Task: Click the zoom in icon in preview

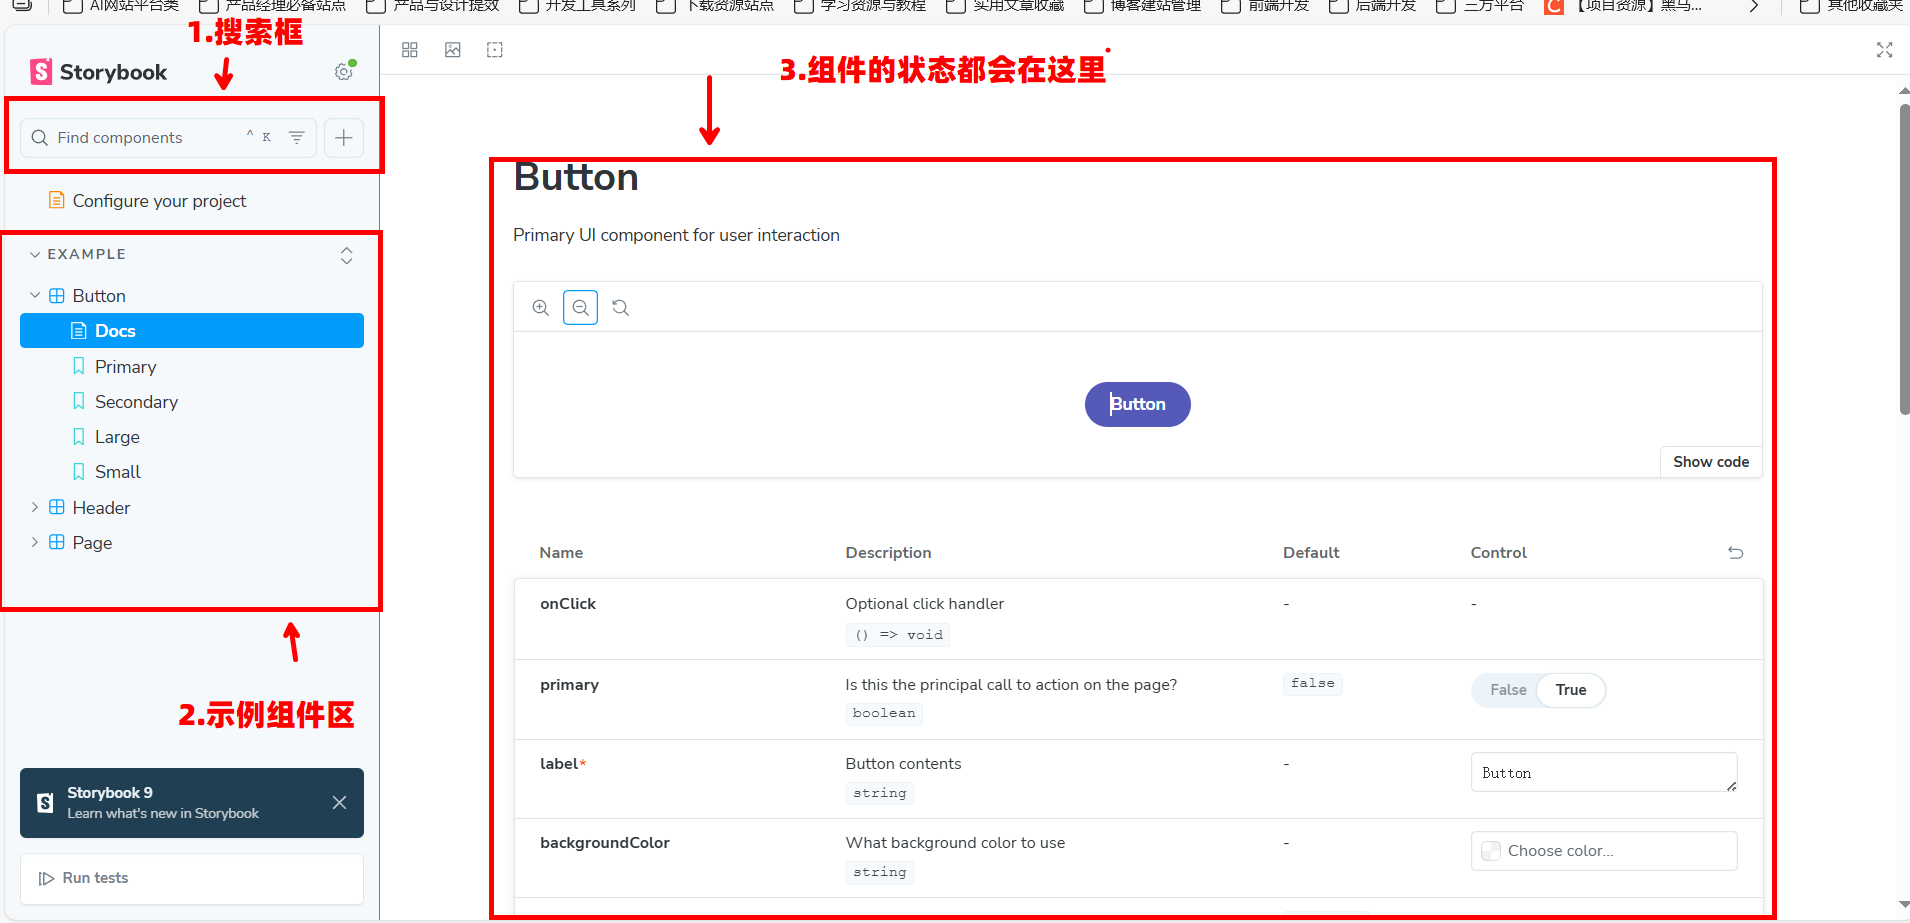Action: point(541,308)
